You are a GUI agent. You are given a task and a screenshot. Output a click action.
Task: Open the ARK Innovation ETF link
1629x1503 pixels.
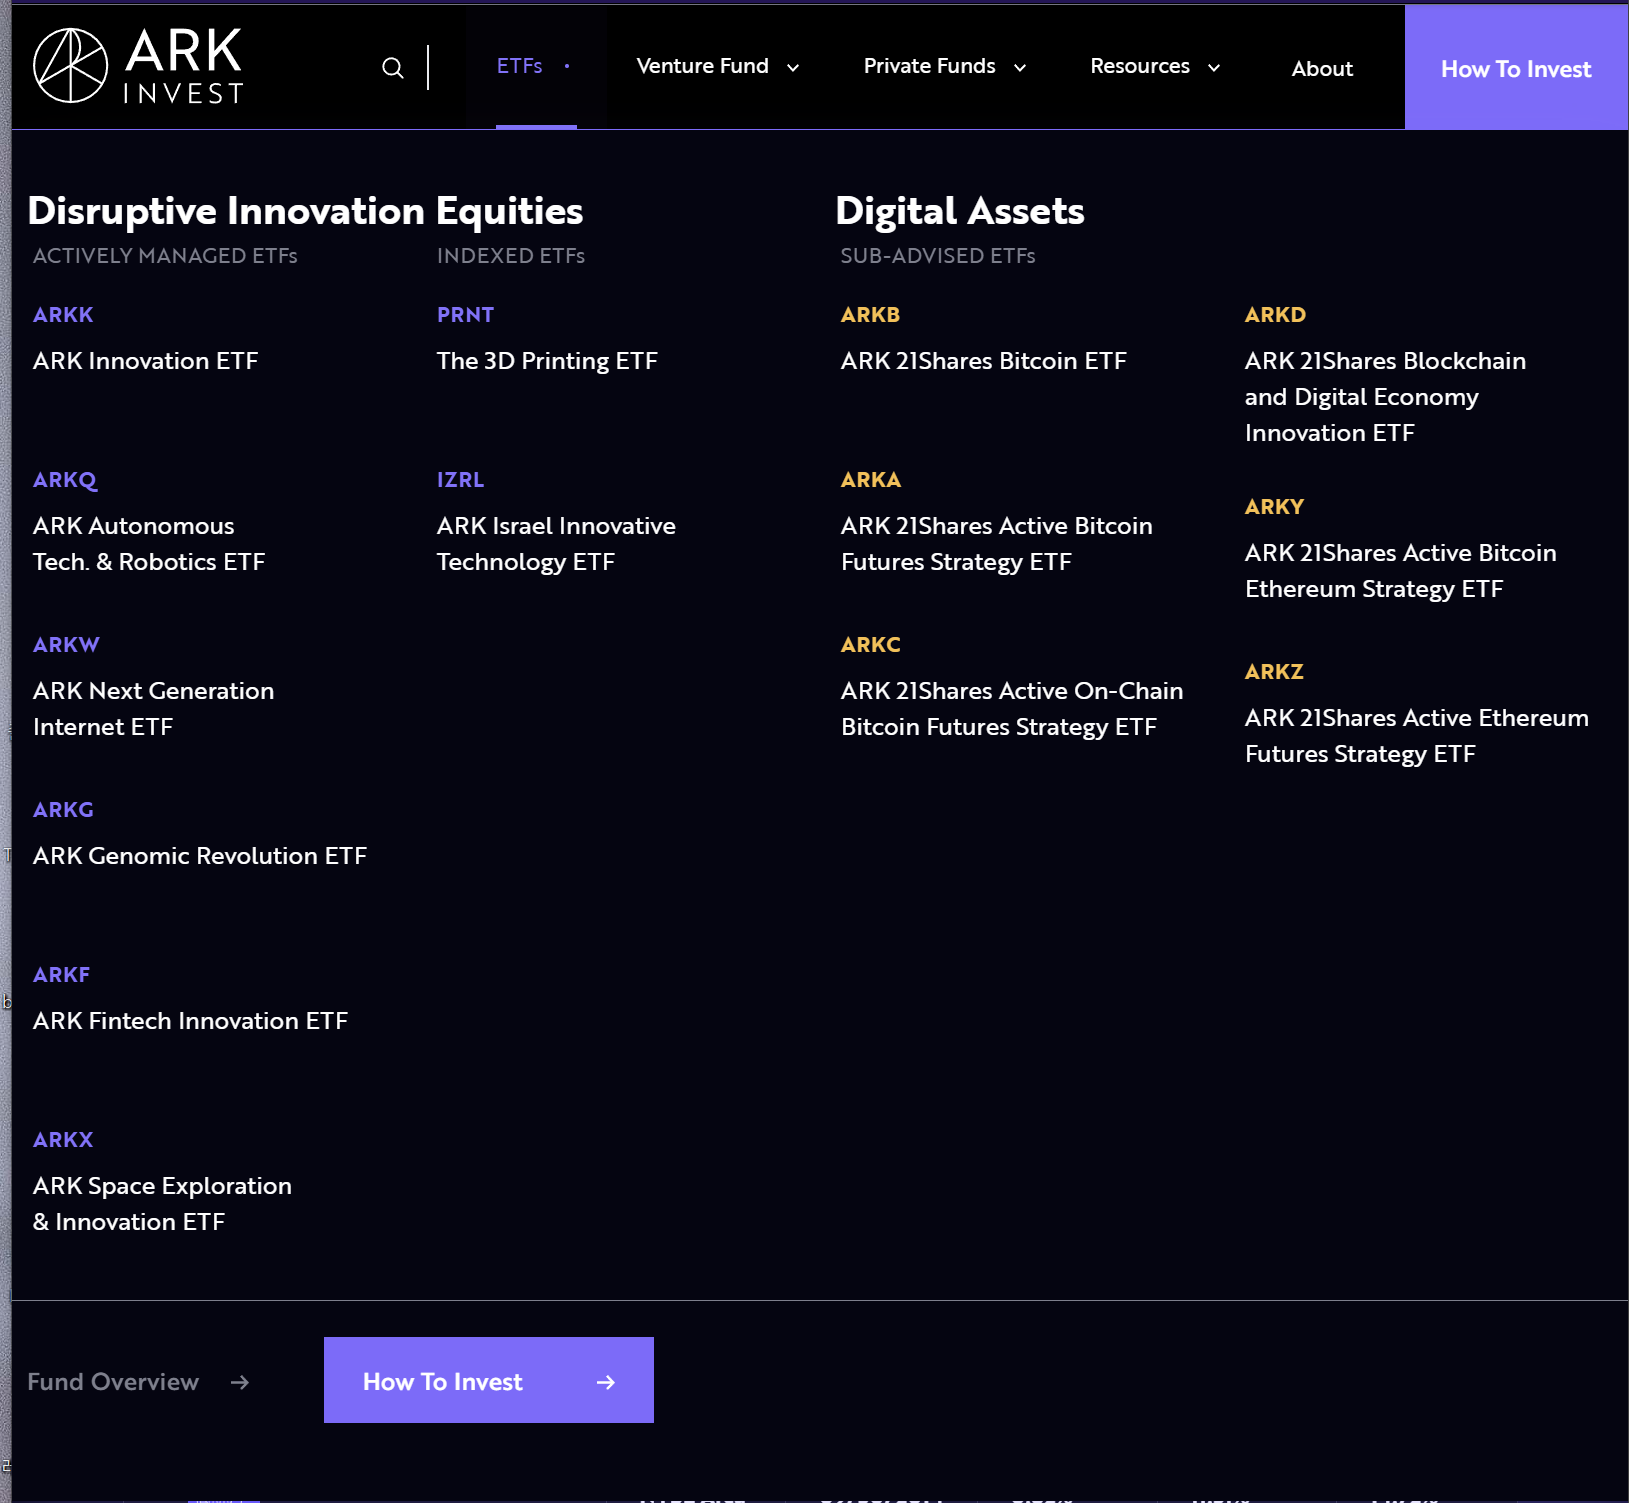point(145,361)
